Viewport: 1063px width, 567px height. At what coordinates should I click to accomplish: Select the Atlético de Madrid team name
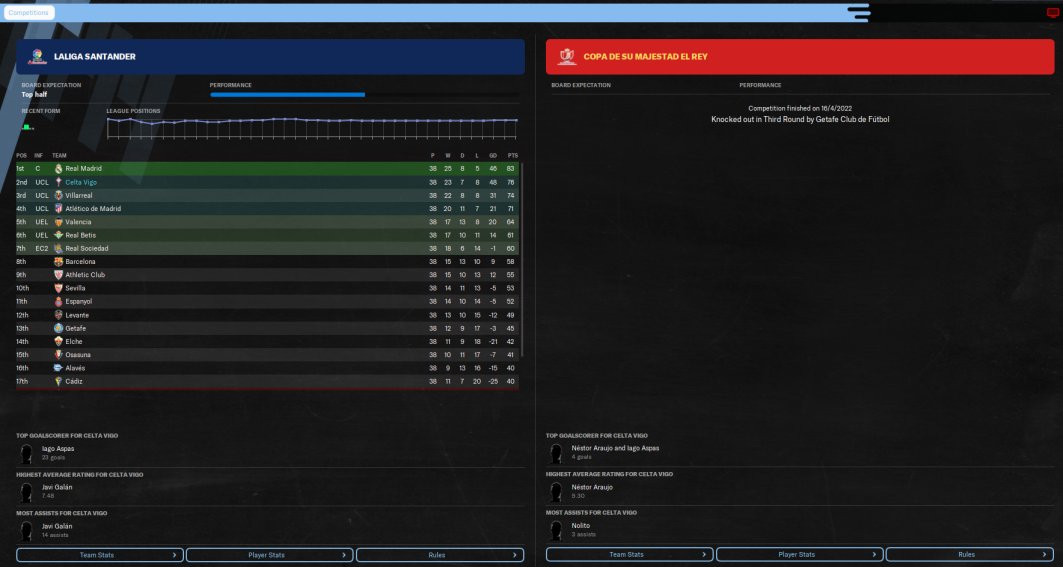[94, 208]
